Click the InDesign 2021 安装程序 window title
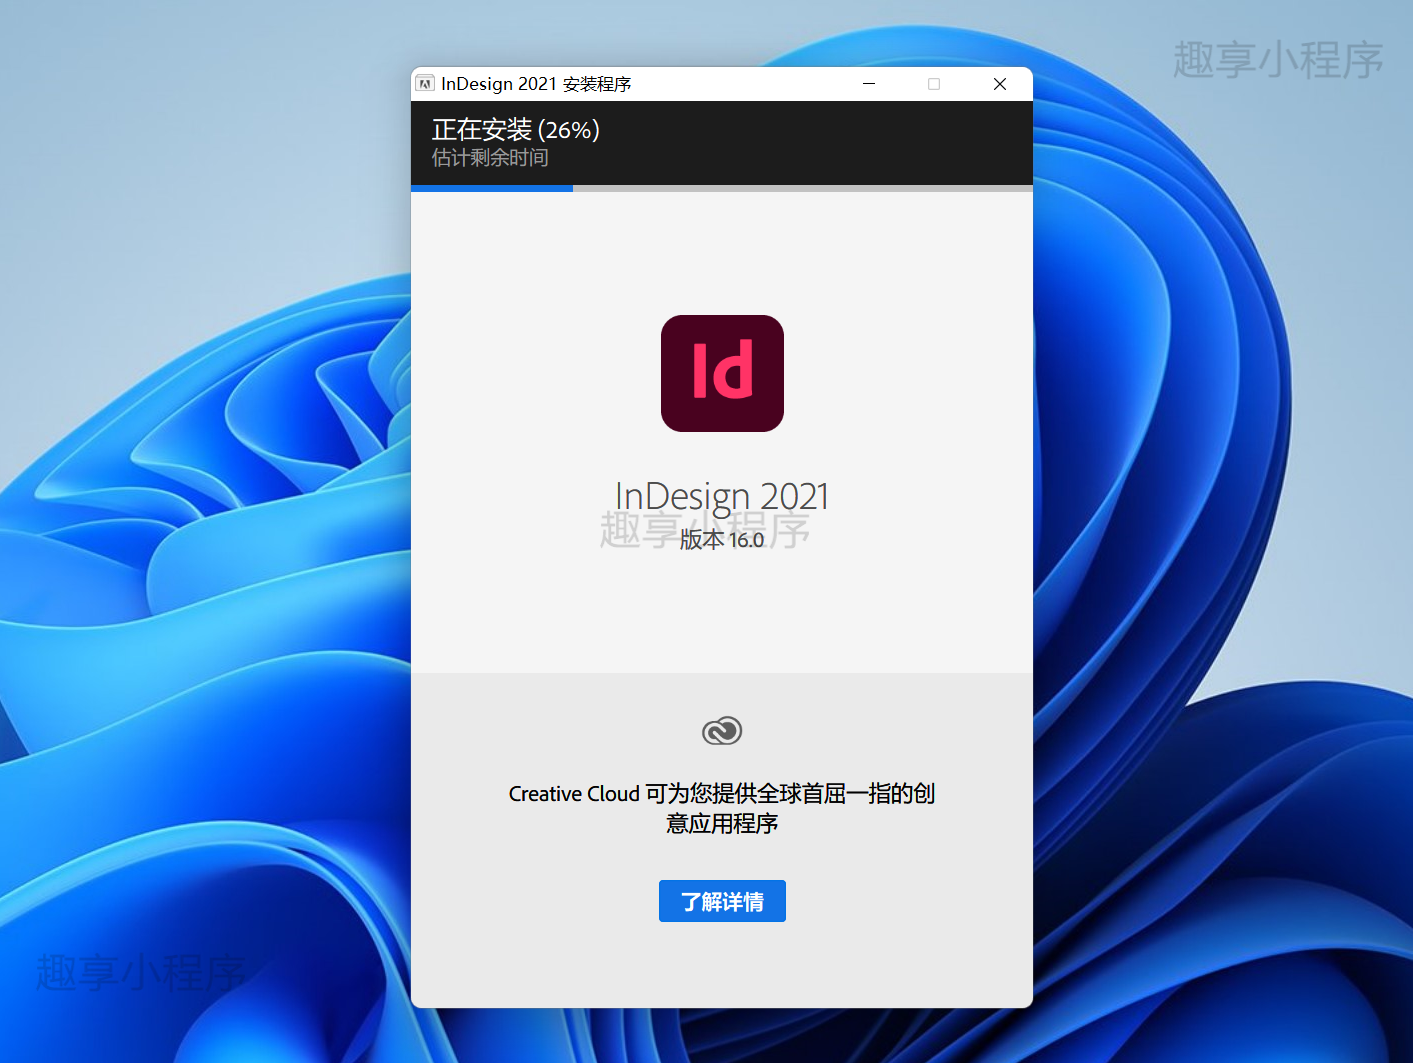Image resolution: width=1413 pixels, height=1063 pixels. [x=536, y=84]
